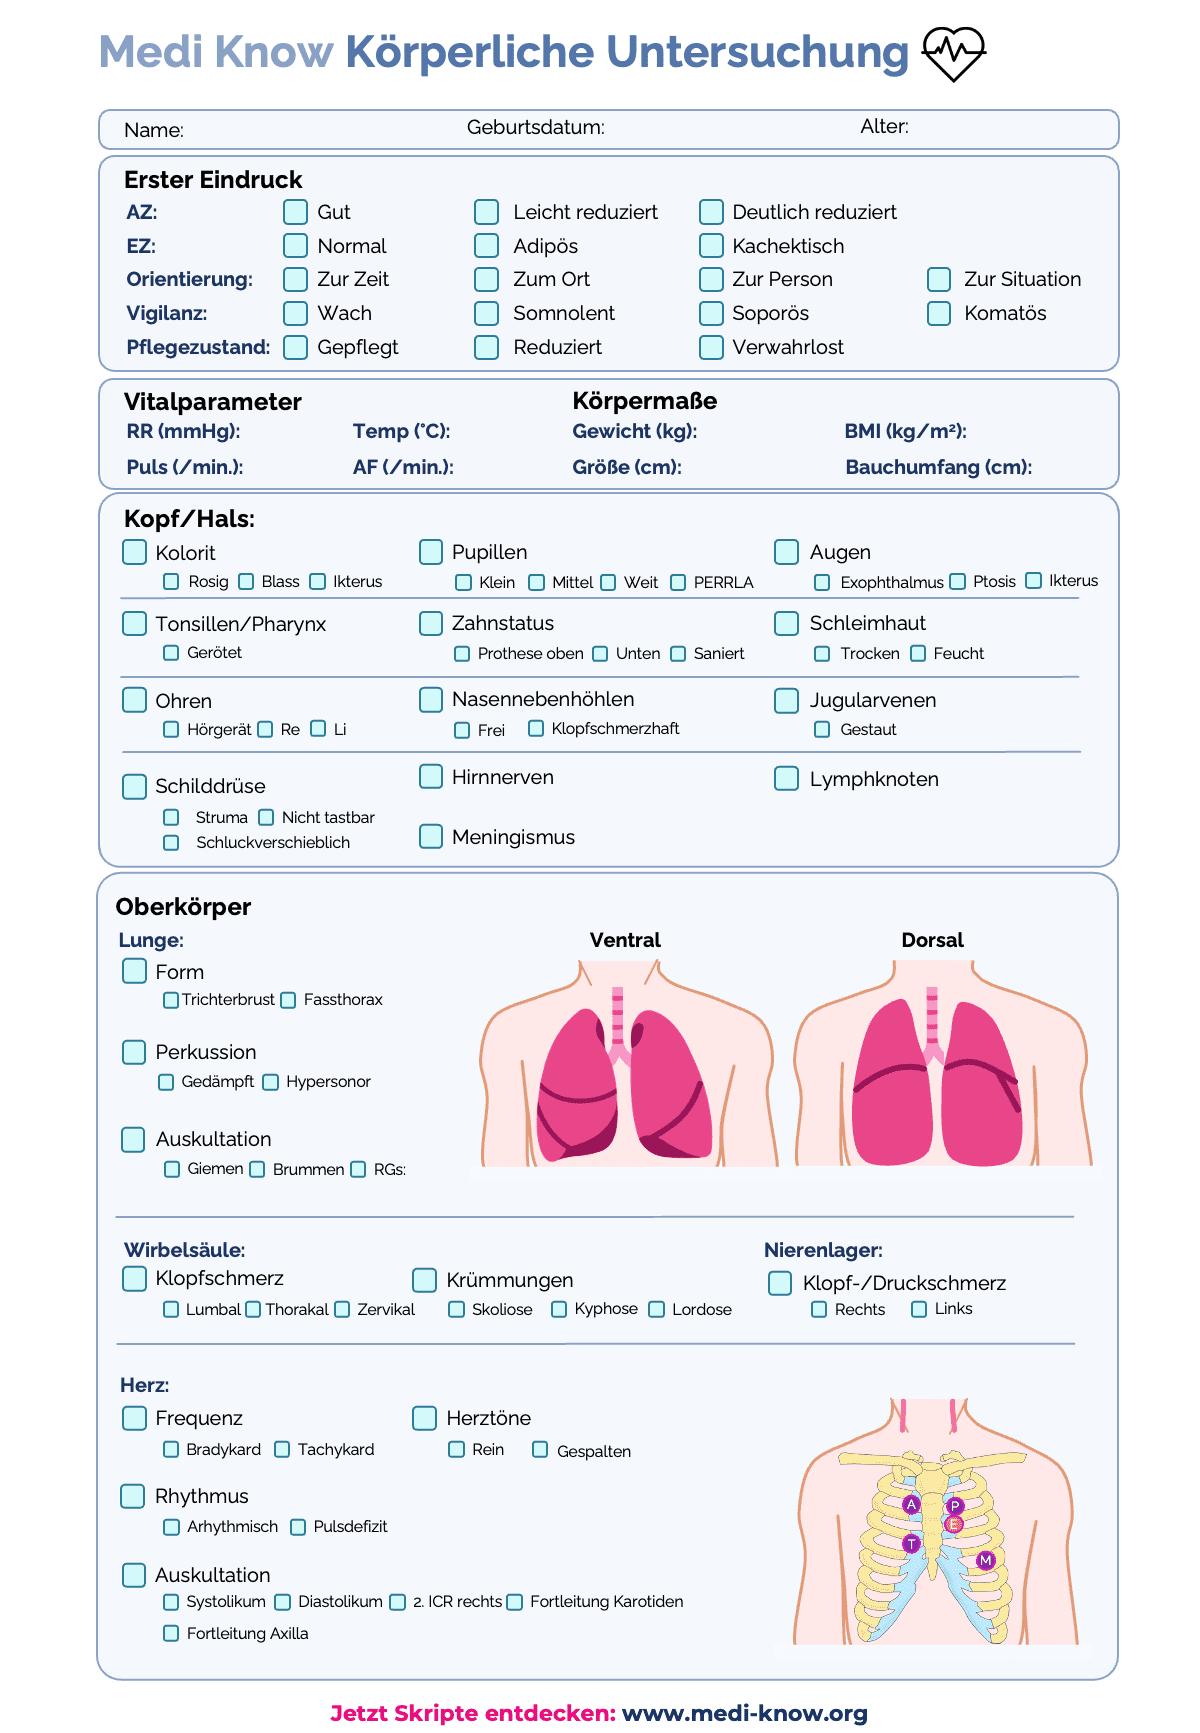1200x1733 pixels.
Task: Check the Fassthorax checkbox
Action: click(x=289, y=1000)
